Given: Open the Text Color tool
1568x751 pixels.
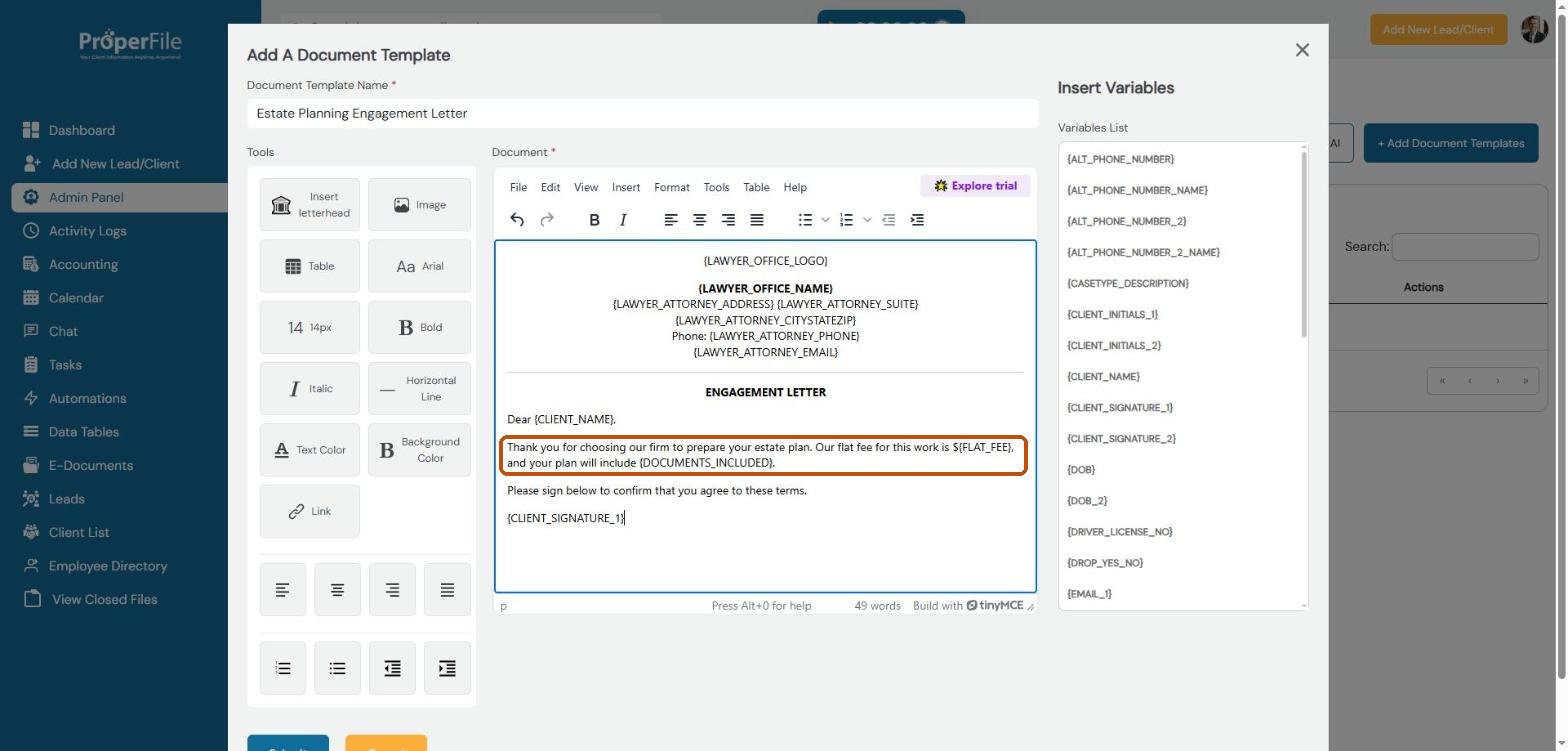Looking at the screenshot, I should point(310,450).
